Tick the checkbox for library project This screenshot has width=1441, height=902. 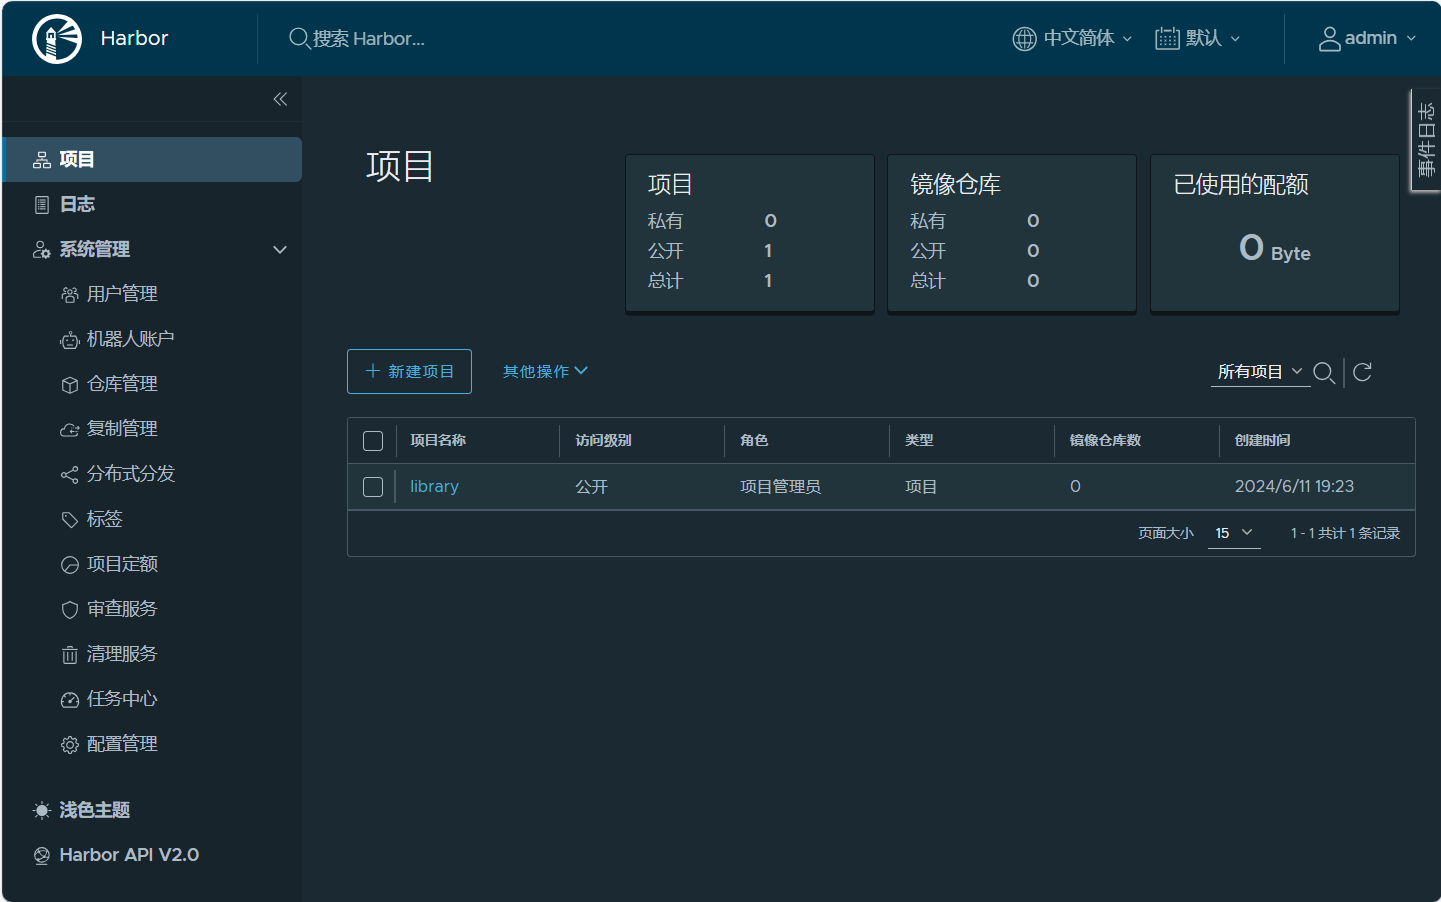tap(373, 487)
